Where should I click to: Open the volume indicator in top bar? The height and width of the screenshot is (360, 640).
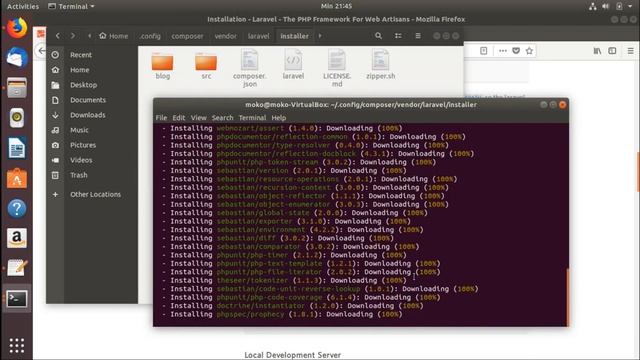606,6
